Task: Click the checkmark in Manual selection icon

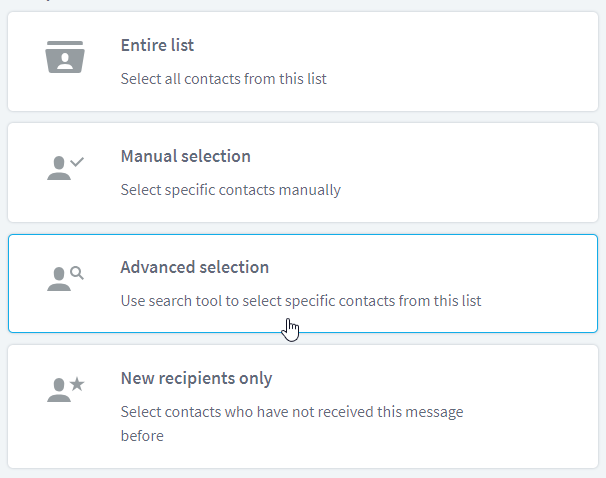Action: point(77,162)
